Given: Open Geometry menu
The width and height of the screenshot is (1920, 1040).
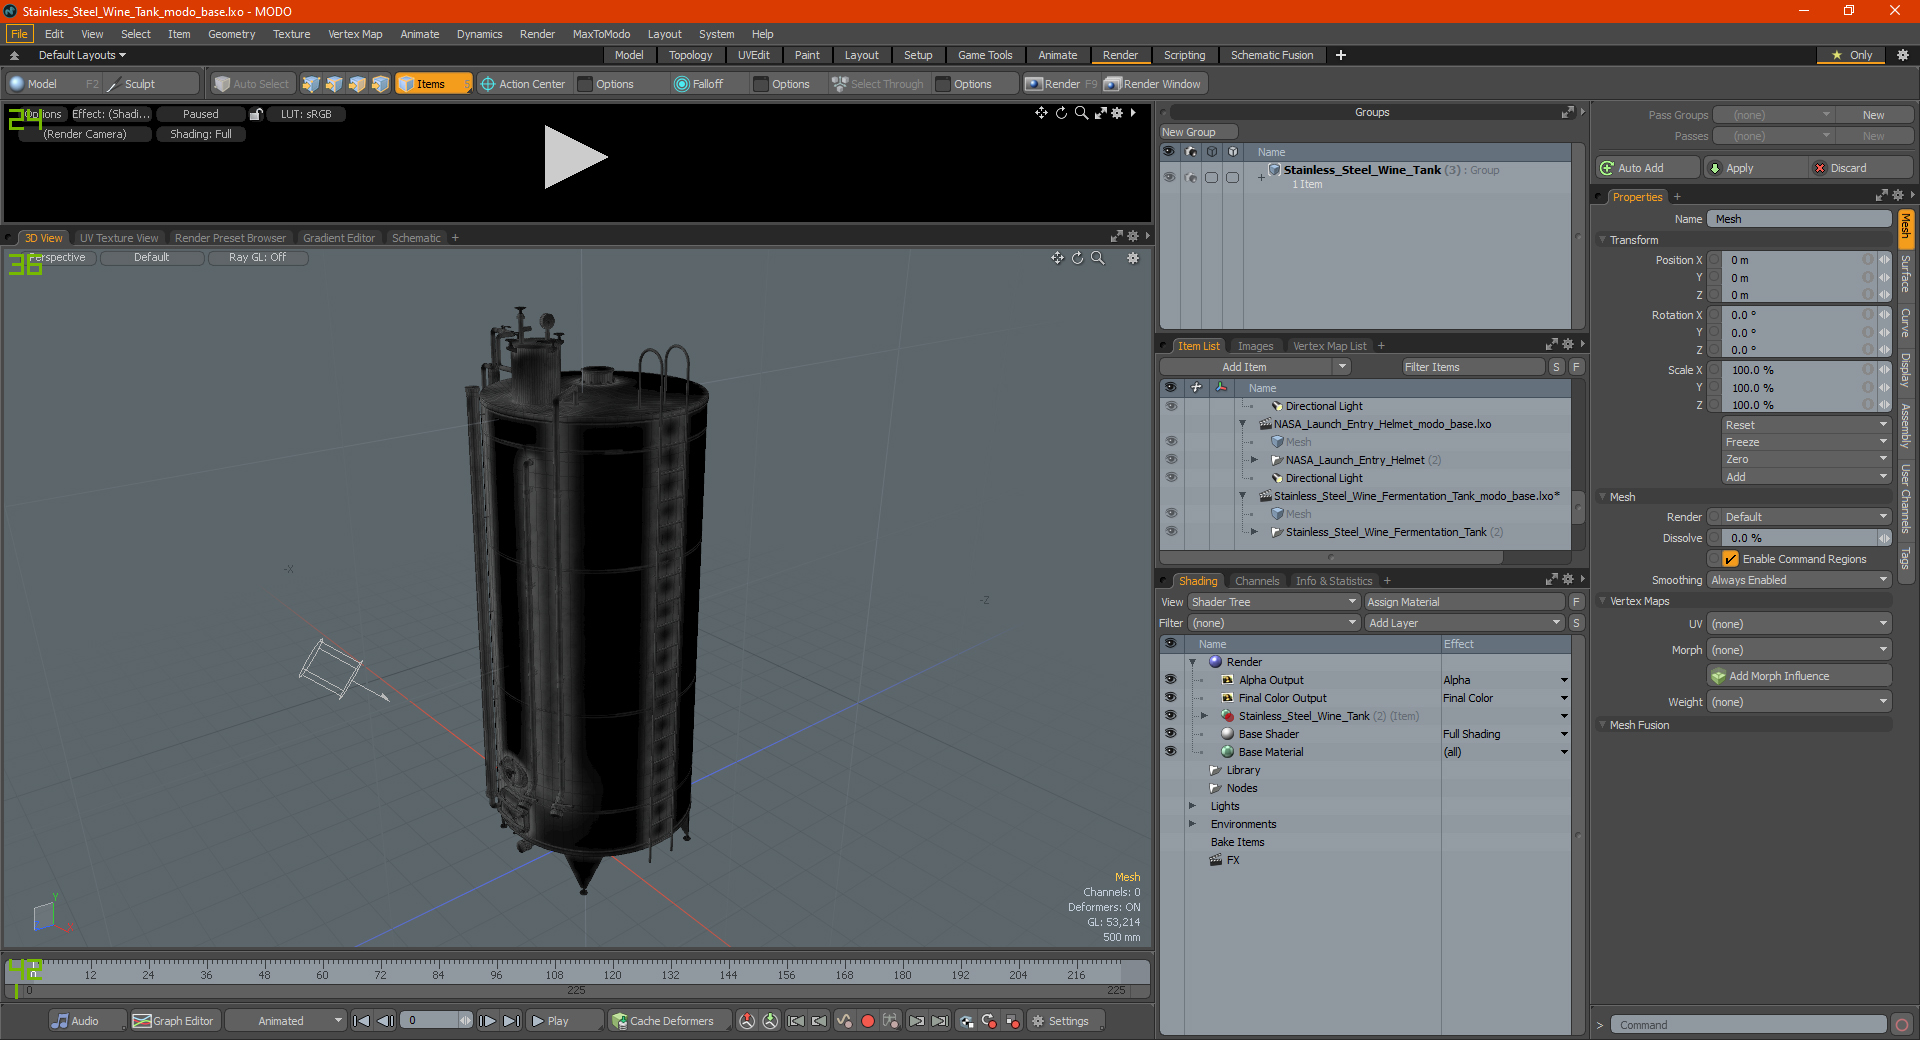Looking at the screenshot, I should 231,34.
